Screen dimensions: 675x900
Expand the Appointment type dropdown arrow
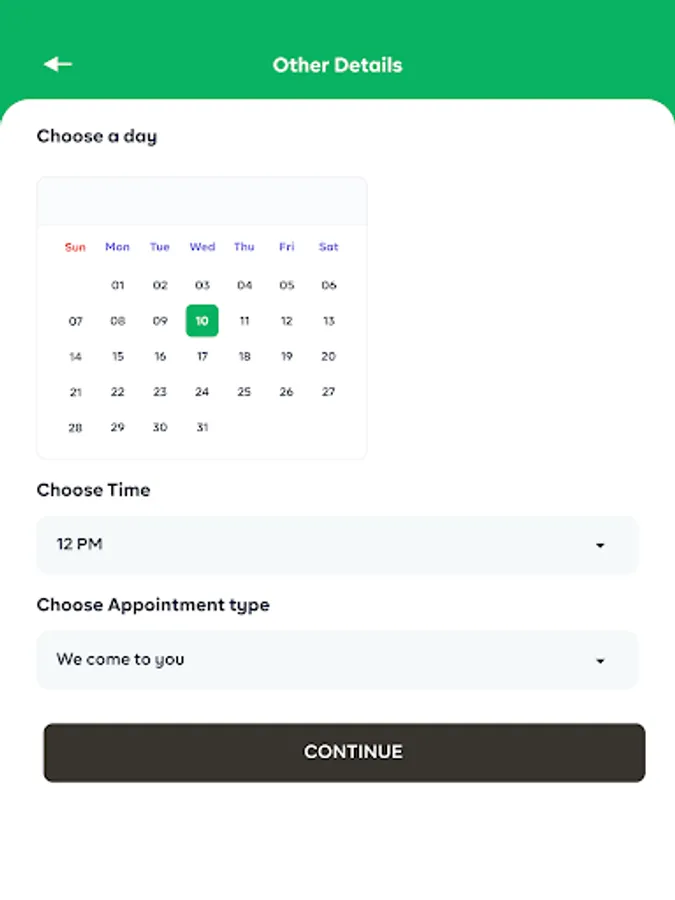point(600,661)
